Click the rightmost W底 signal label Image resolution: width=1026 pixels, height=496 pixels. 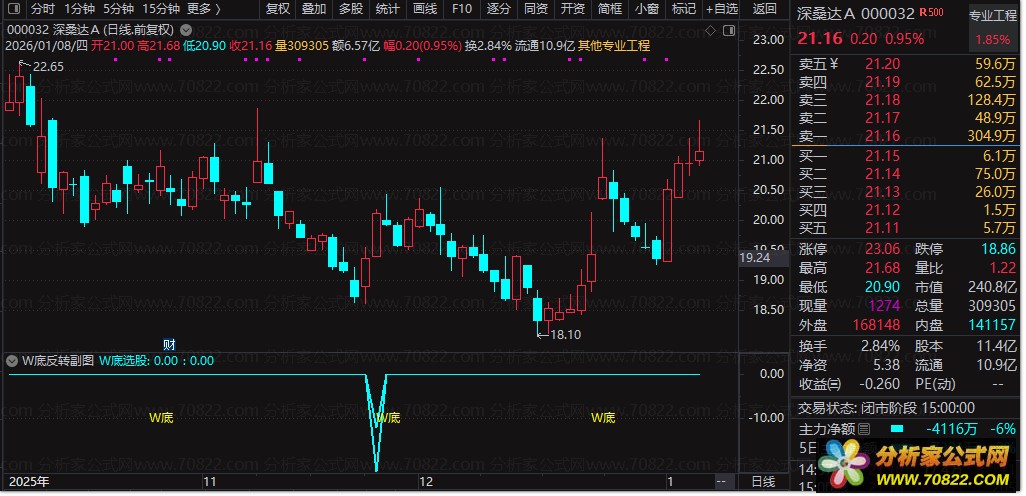(x=603, y=417)
